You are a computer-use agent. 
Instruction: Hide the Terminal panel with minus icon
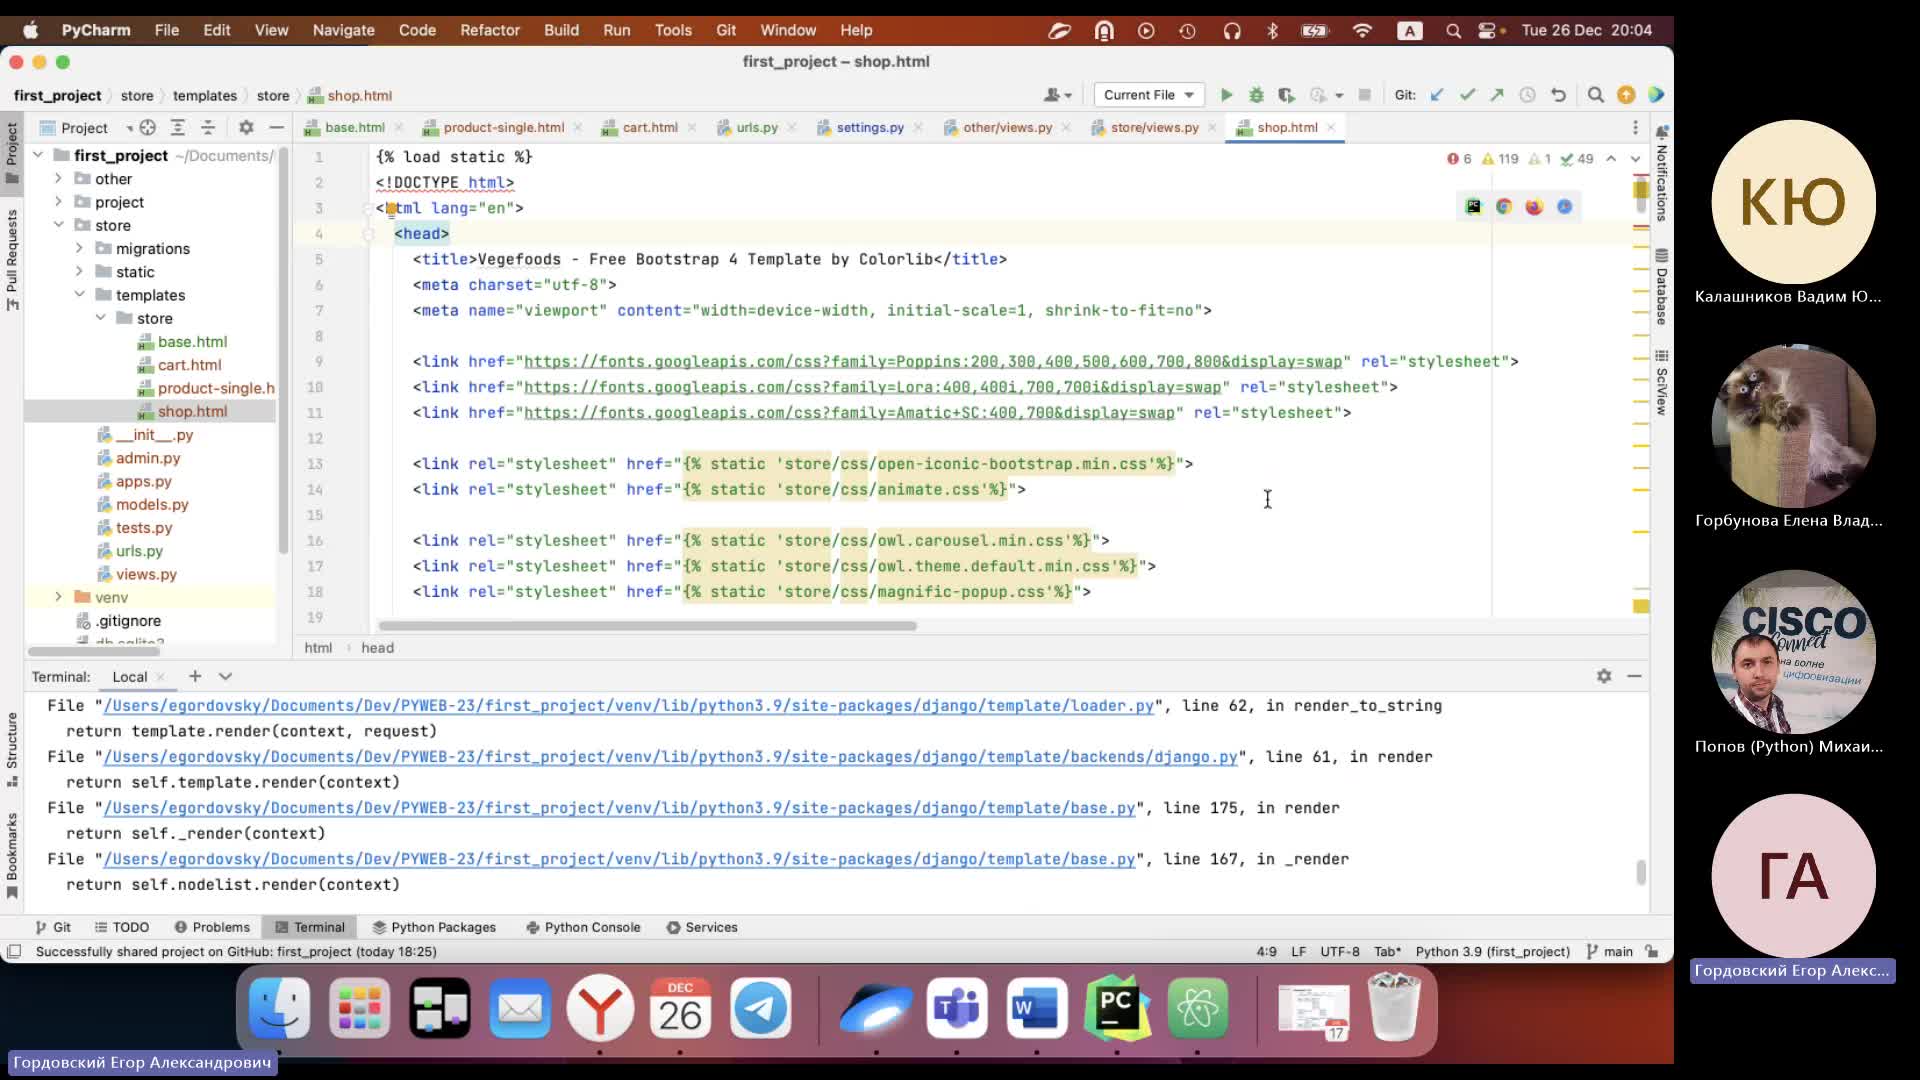point(1634,676)
